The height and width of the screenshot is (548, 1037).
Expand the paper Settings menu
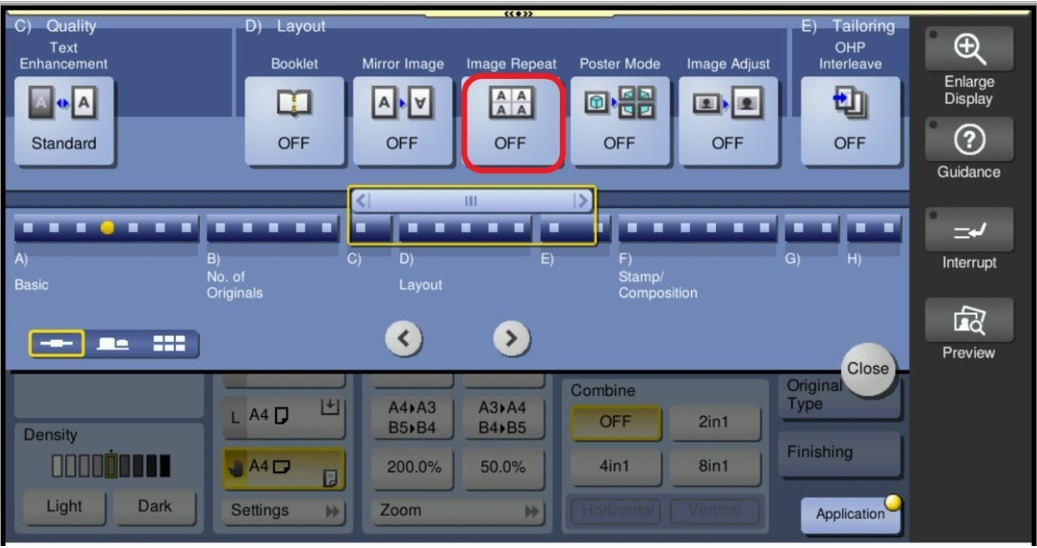tap(285, 510)
